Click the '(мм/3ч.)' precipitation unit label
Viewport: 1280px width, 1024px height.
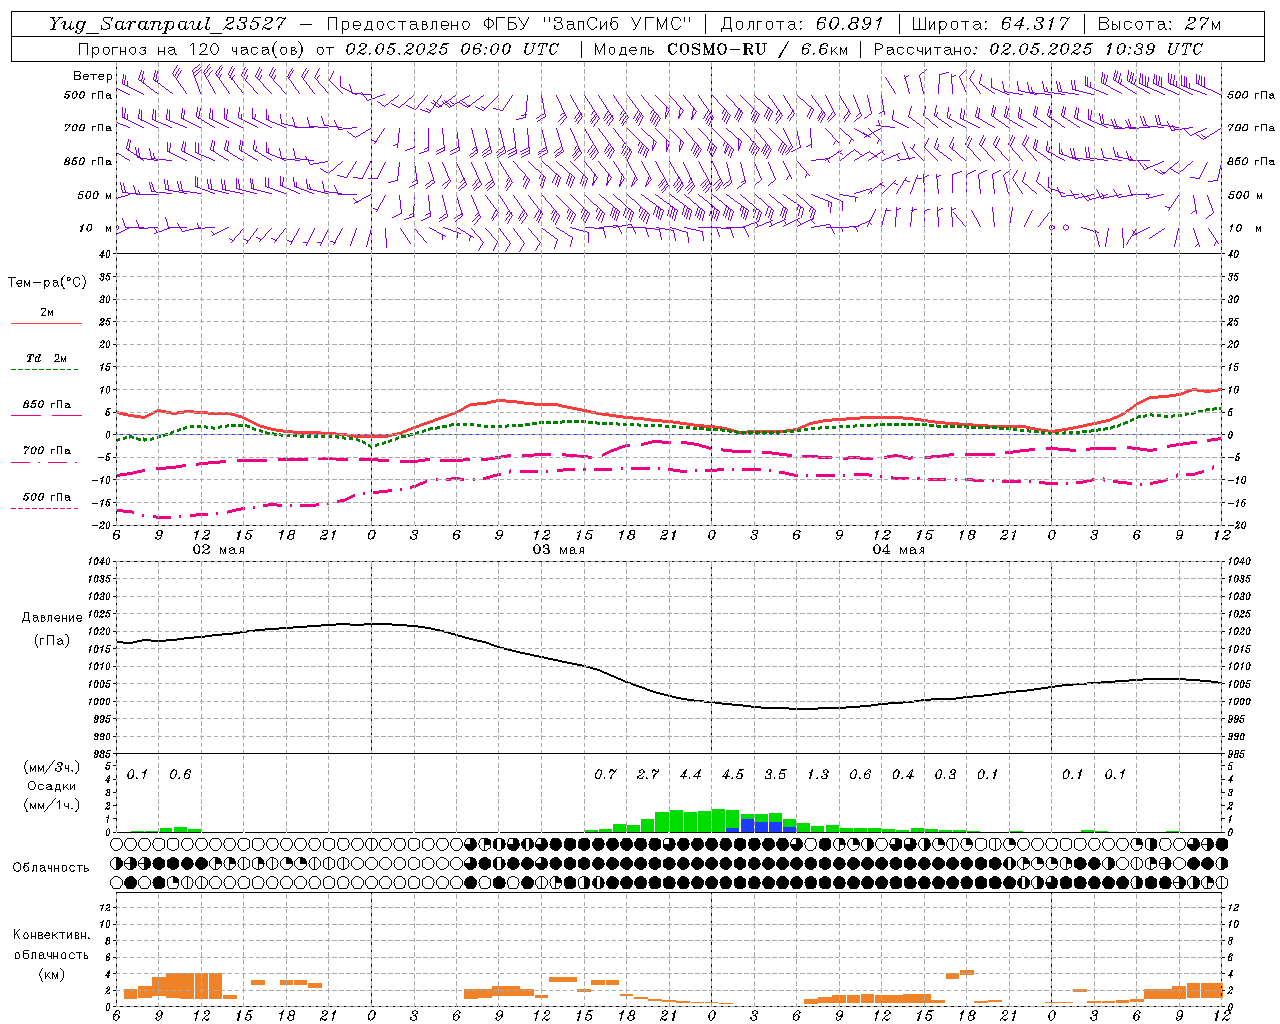(52, 767)
